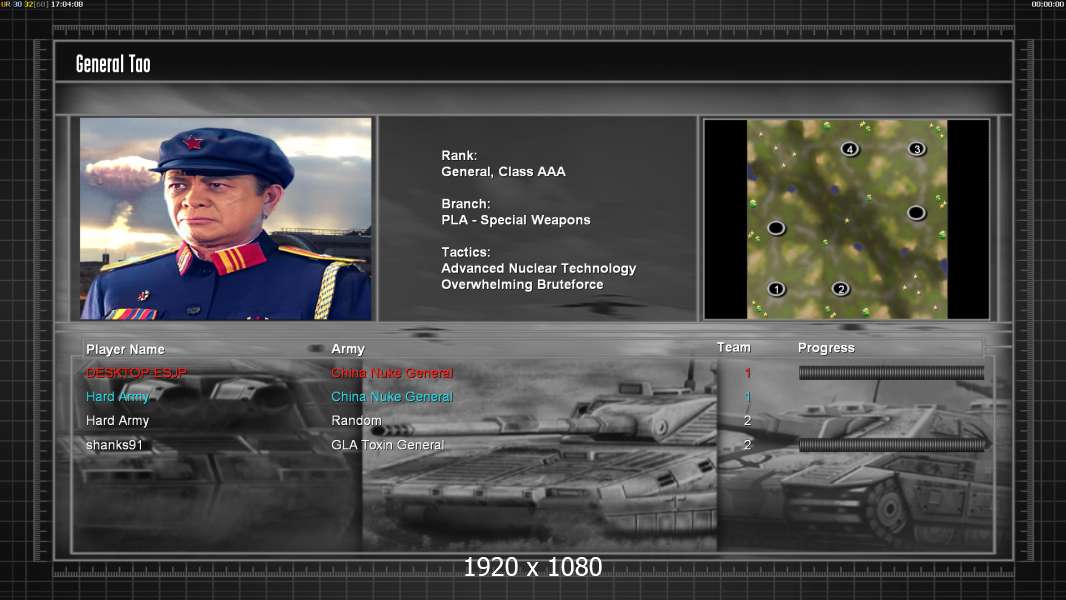
Task: Click the 17:04:08 clock readout
Action: pos(67,4)
